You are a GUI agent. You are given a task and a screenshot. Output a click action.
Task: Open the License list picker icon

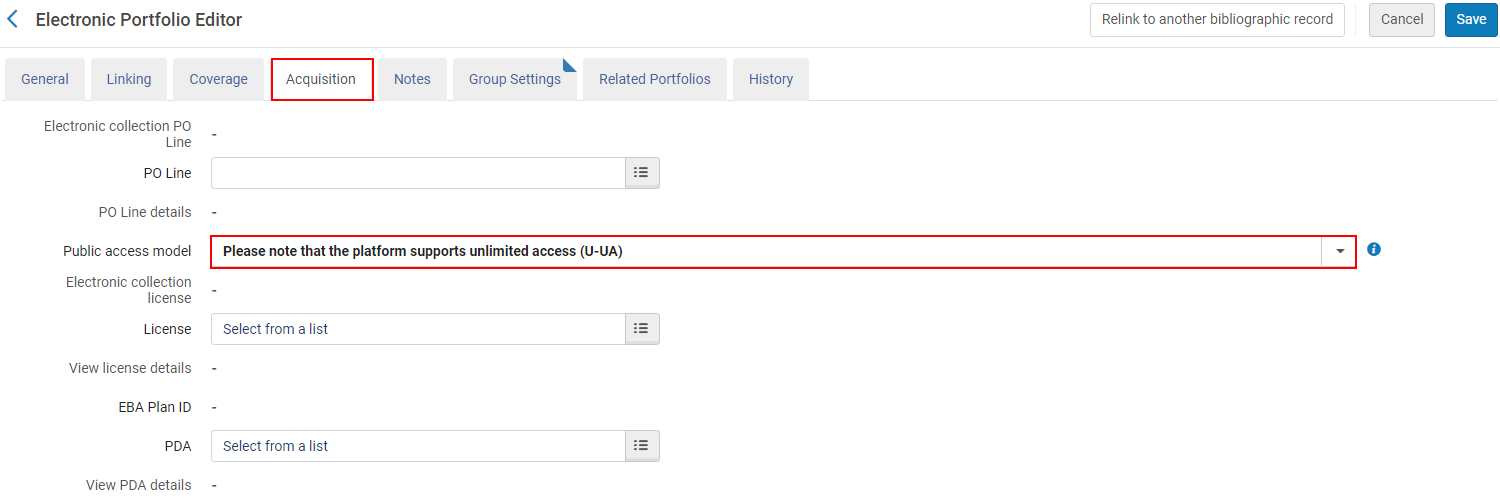point(642,329)
